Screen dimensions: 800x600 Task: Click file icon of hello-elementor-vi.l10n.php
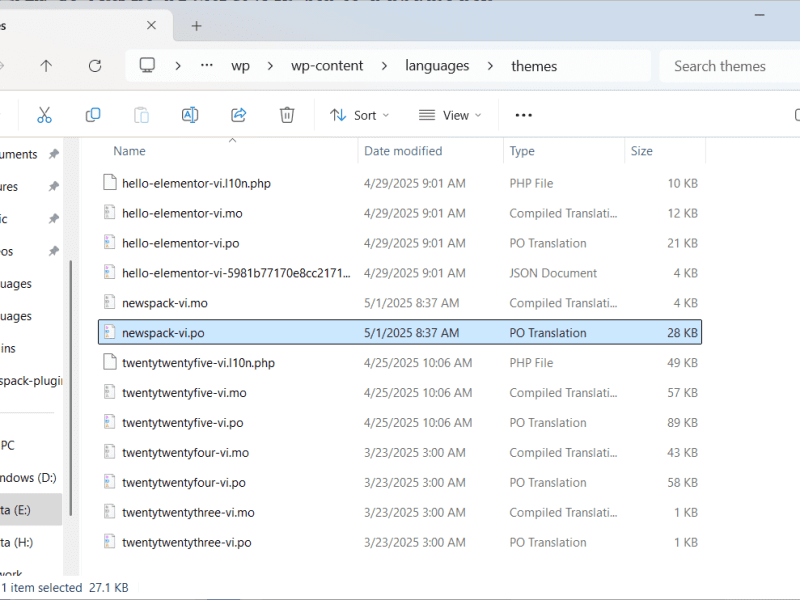click(109, 182)
